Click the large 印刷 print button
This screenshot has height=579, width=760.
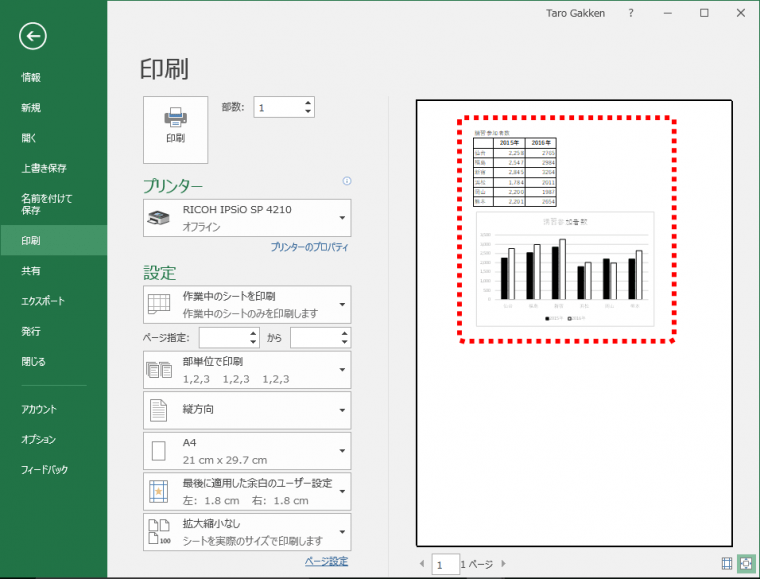coord(175,129)
